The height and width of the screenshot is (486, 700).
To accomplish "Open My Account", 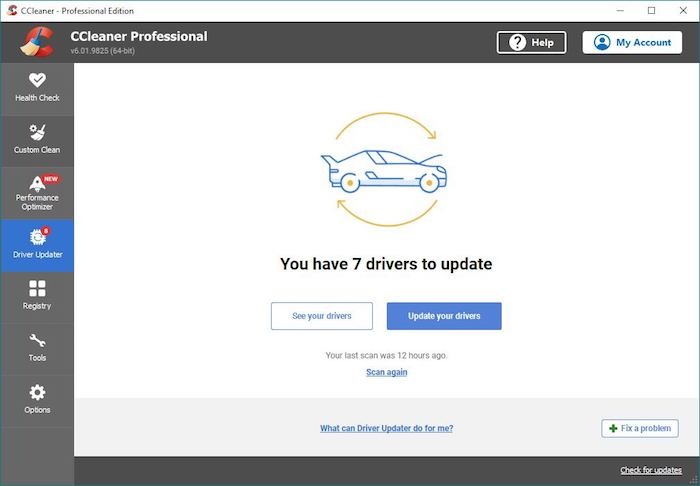I will point(632,42).
